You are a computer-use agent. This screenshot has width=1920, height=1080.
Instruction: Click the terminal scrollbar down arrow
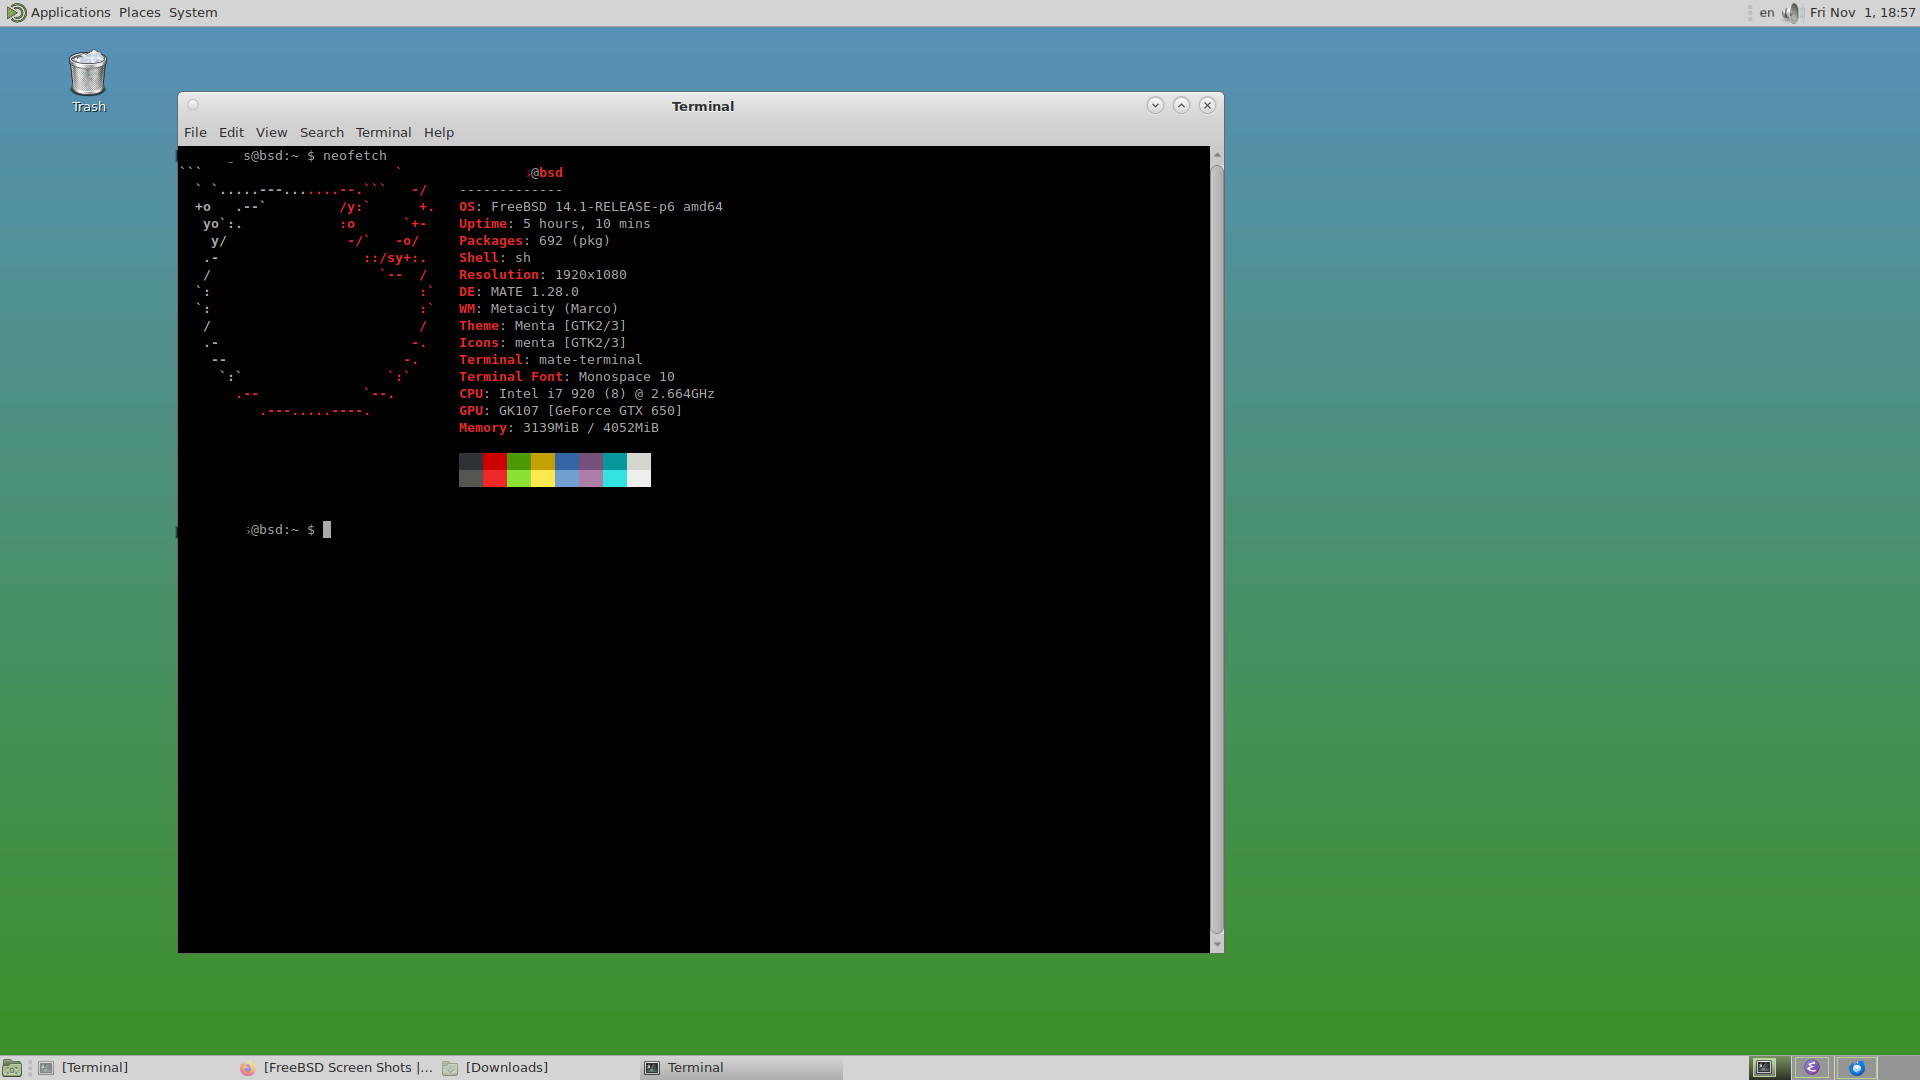point(1217,944)
